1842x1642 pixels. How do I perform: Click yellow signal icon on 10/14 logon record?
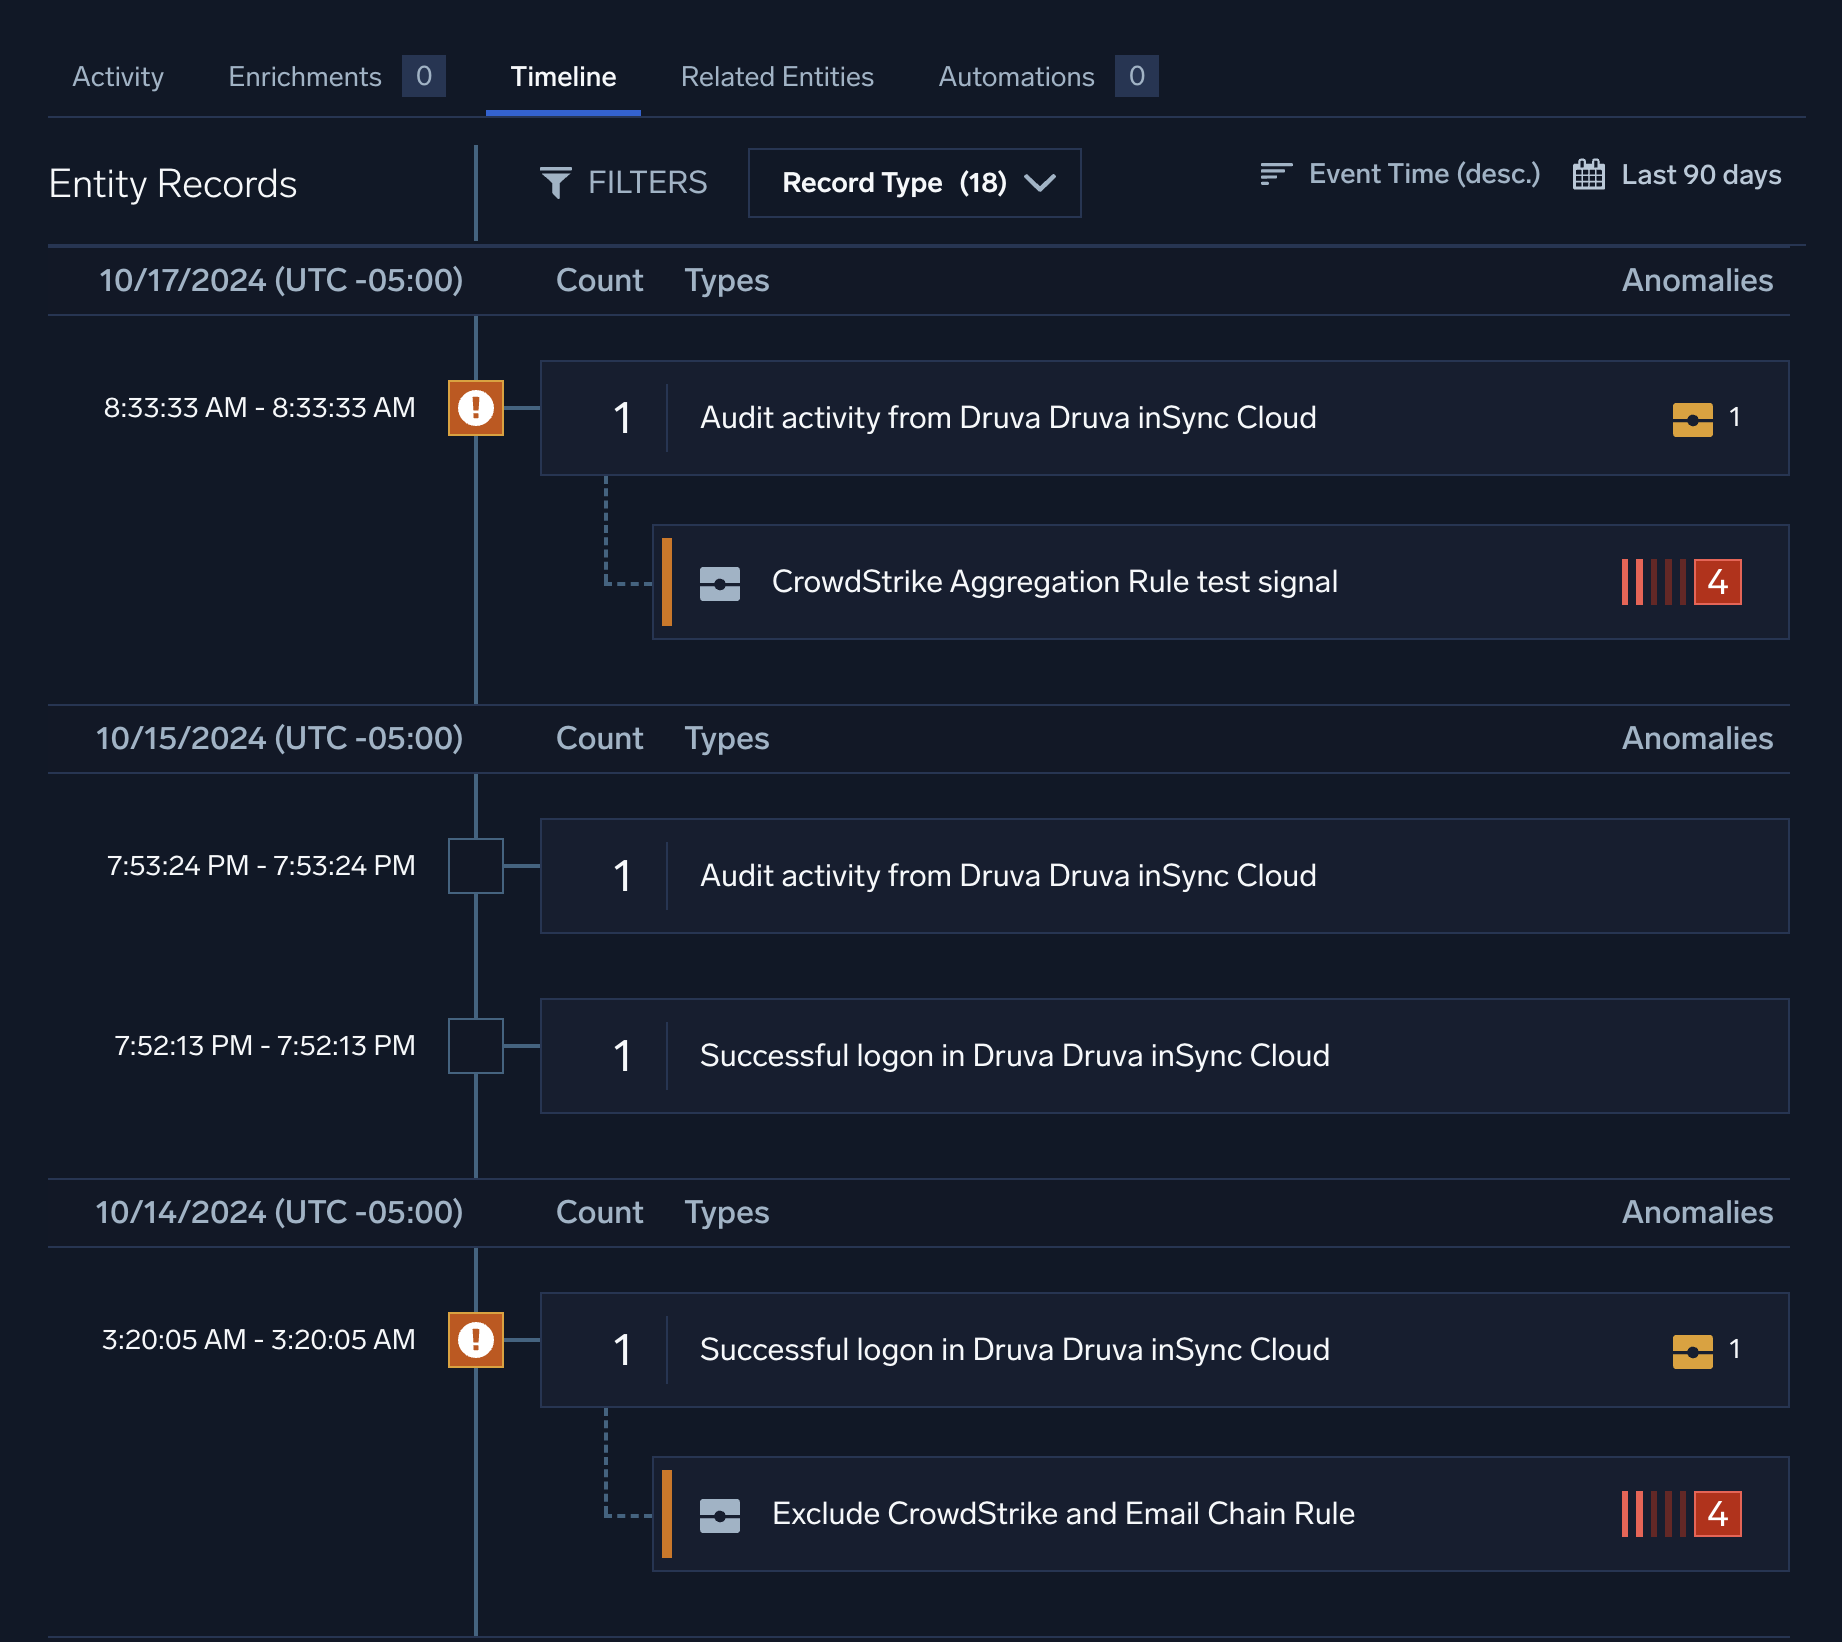tap(1692, 1351)
